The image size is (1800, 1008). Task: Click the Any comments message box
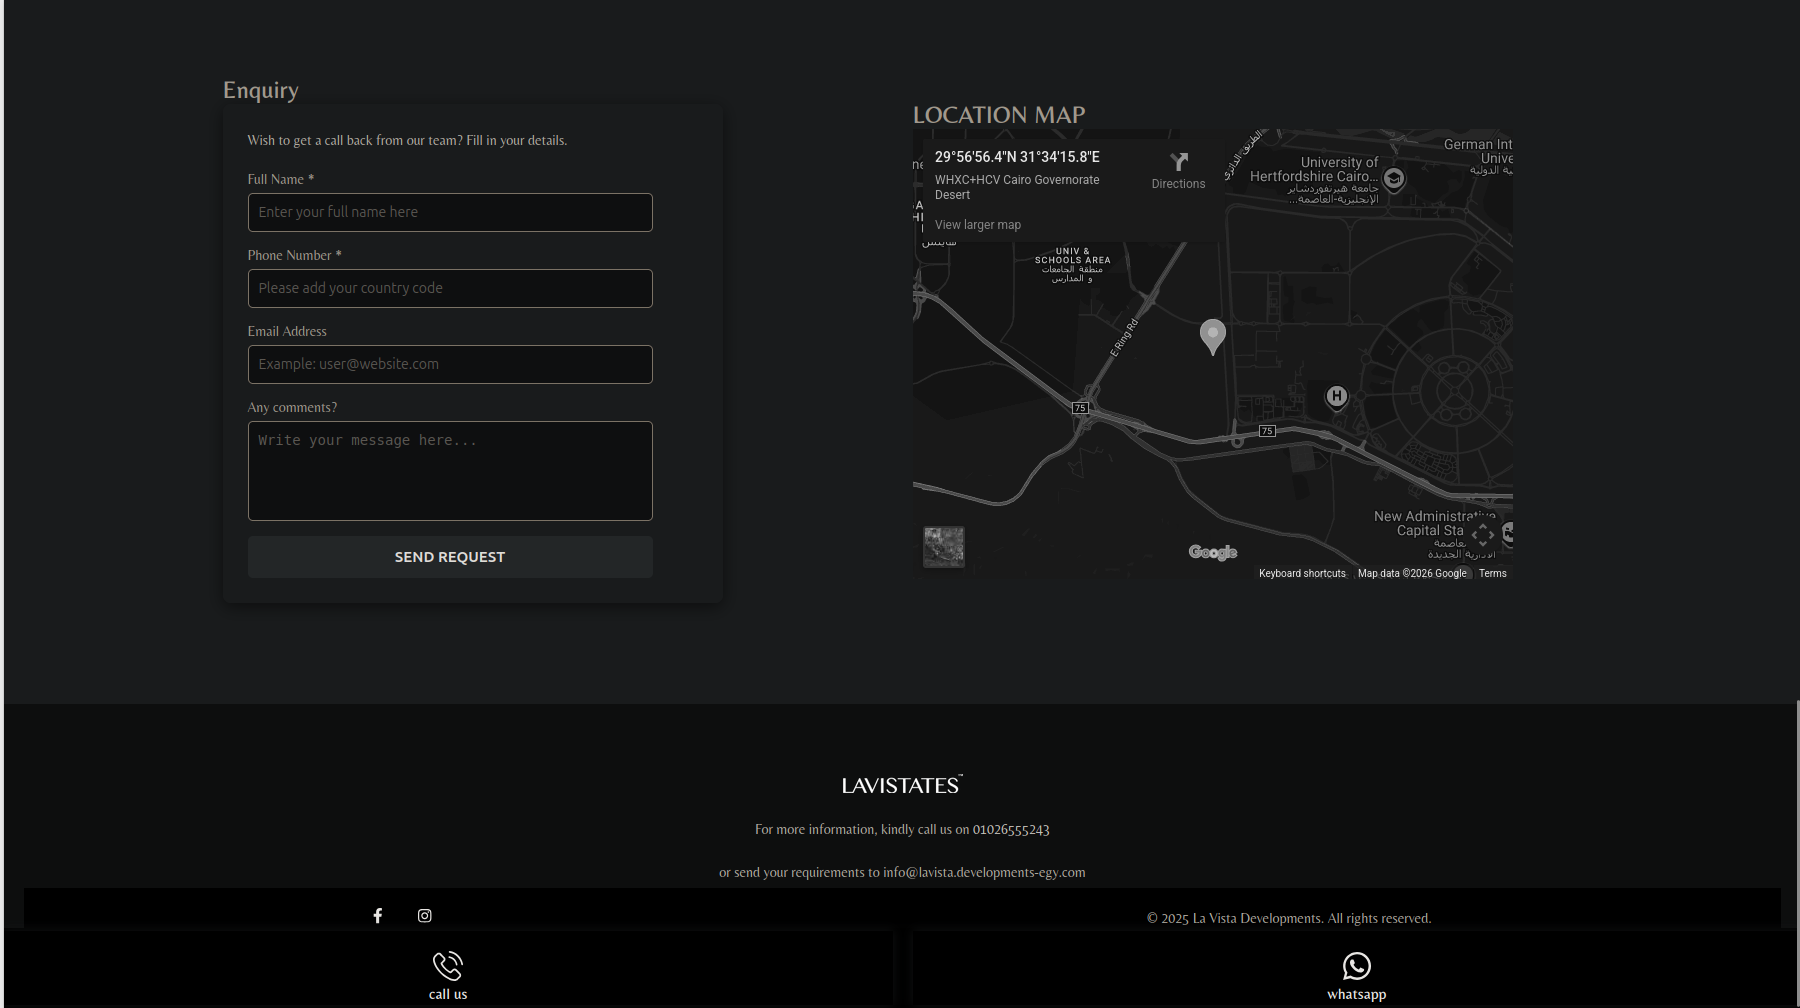coord(450,471)
